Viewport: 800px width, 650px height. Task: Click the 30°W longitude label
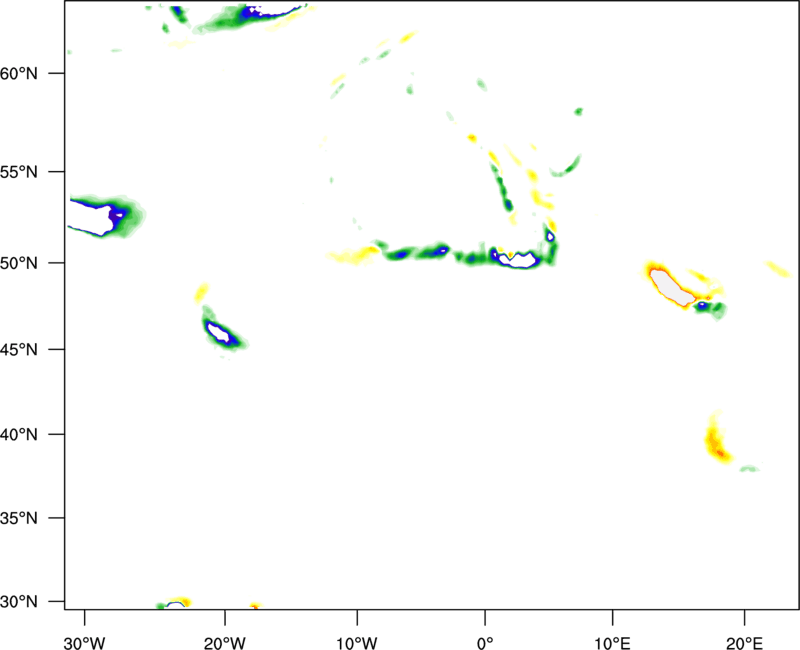click(x=84, y=643)
